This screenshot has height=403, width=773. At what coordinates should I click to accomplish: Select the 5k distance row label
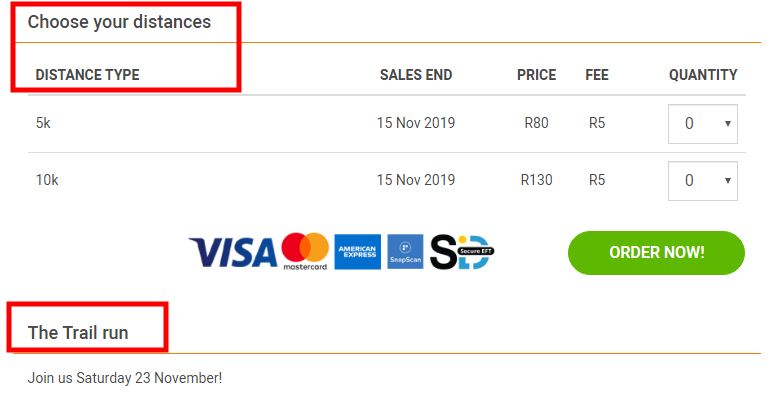tap(43, 124)
